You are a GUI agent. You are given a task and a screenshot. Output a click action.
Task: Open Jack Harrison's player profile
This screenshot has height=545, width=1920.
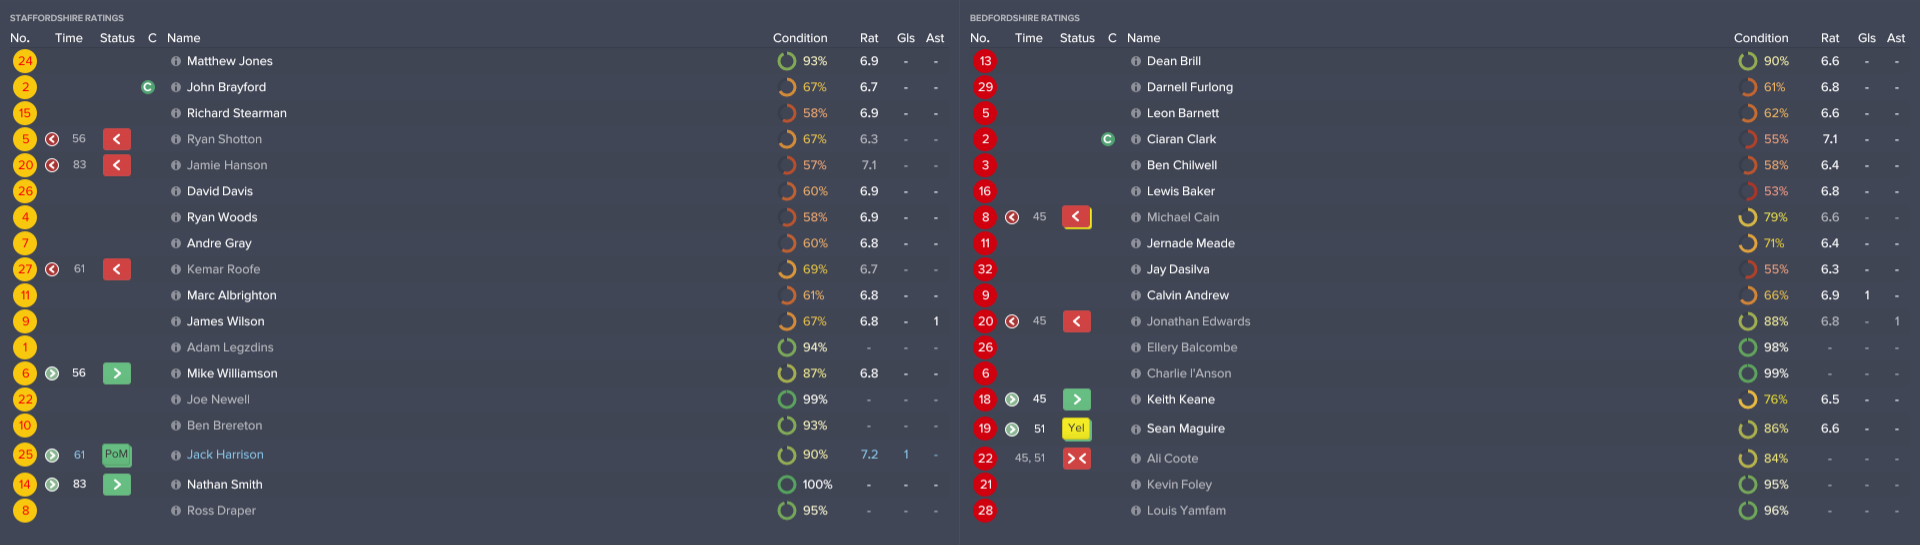tap(225, 455)
